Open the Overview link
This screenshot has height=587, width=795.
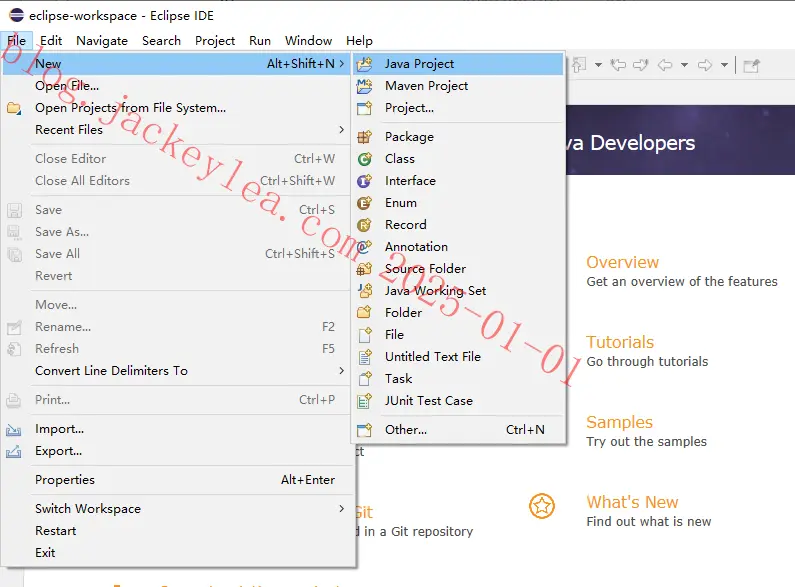click(622, 262)
